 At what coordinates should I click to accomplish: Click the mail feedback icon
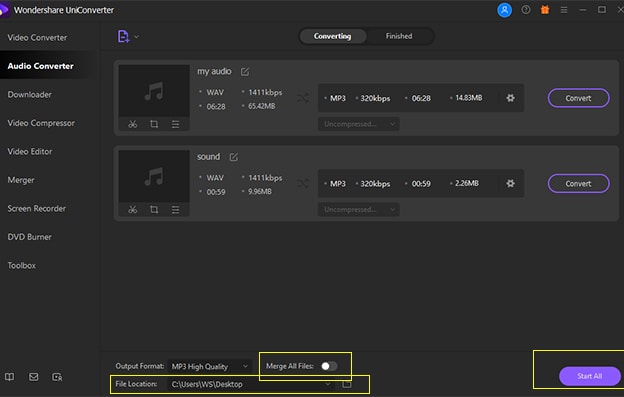coord(34,377)
